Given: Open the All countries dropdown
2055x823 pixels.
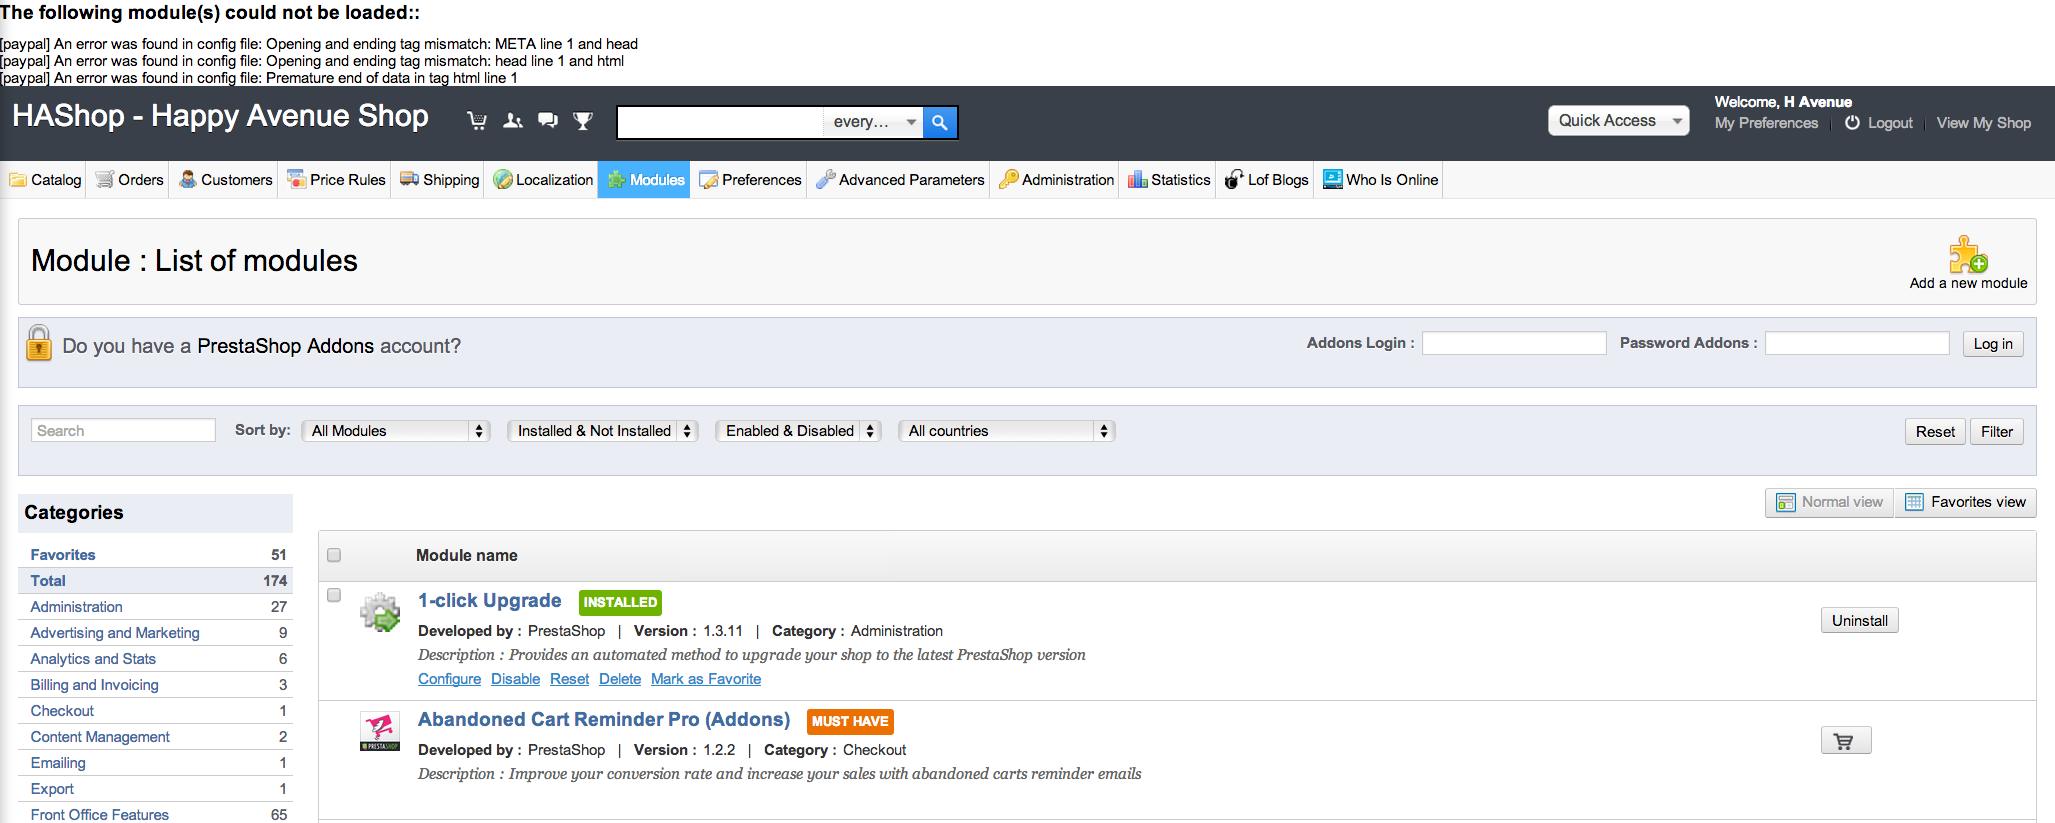Looking at the screenshot, I should [1007, 431].
